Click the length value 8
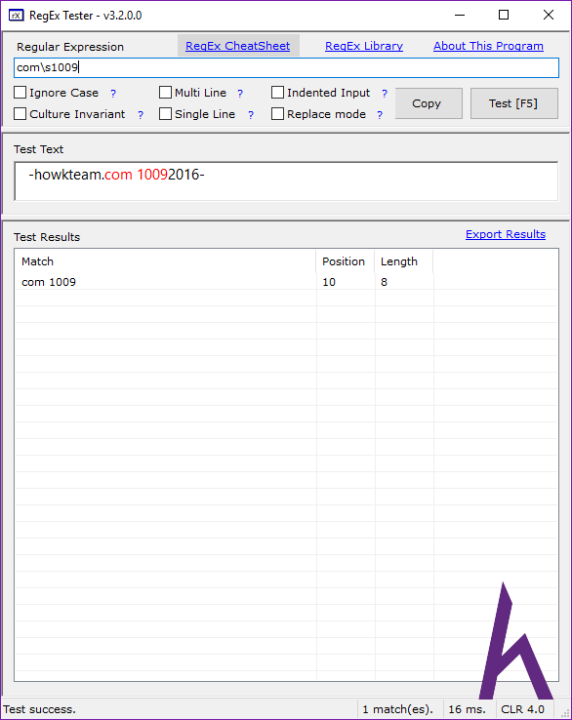Viewport: 572px width, 720px height. coord(384,282)
